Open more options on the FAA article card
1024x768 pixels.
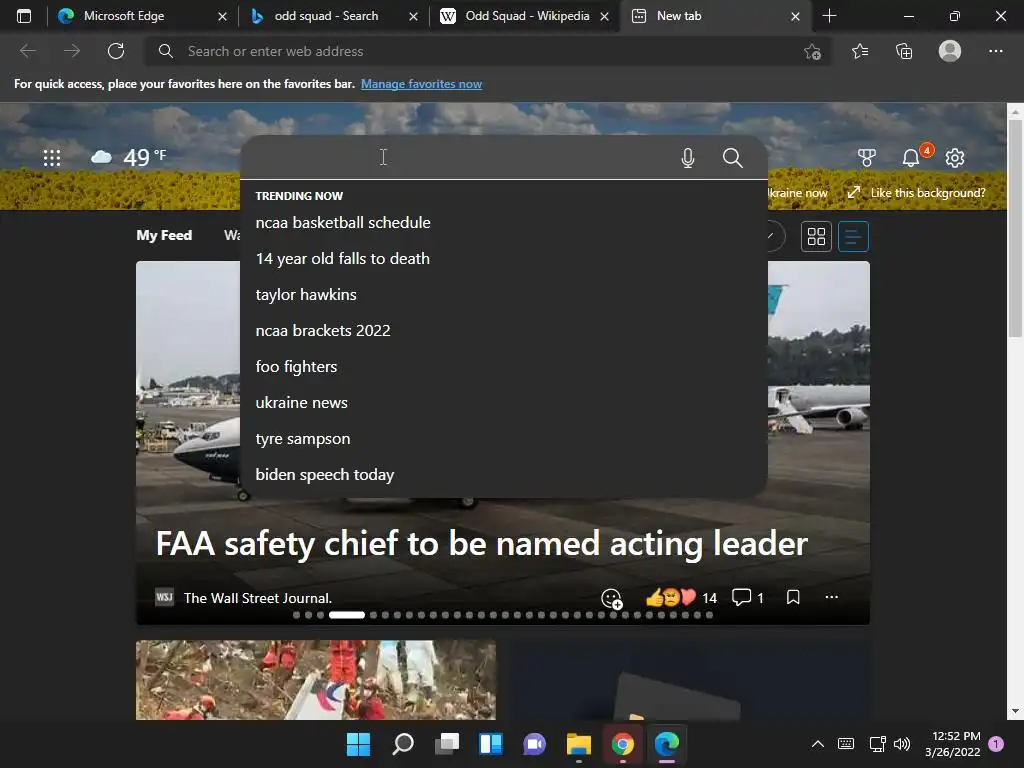click(x=831, y=597)
